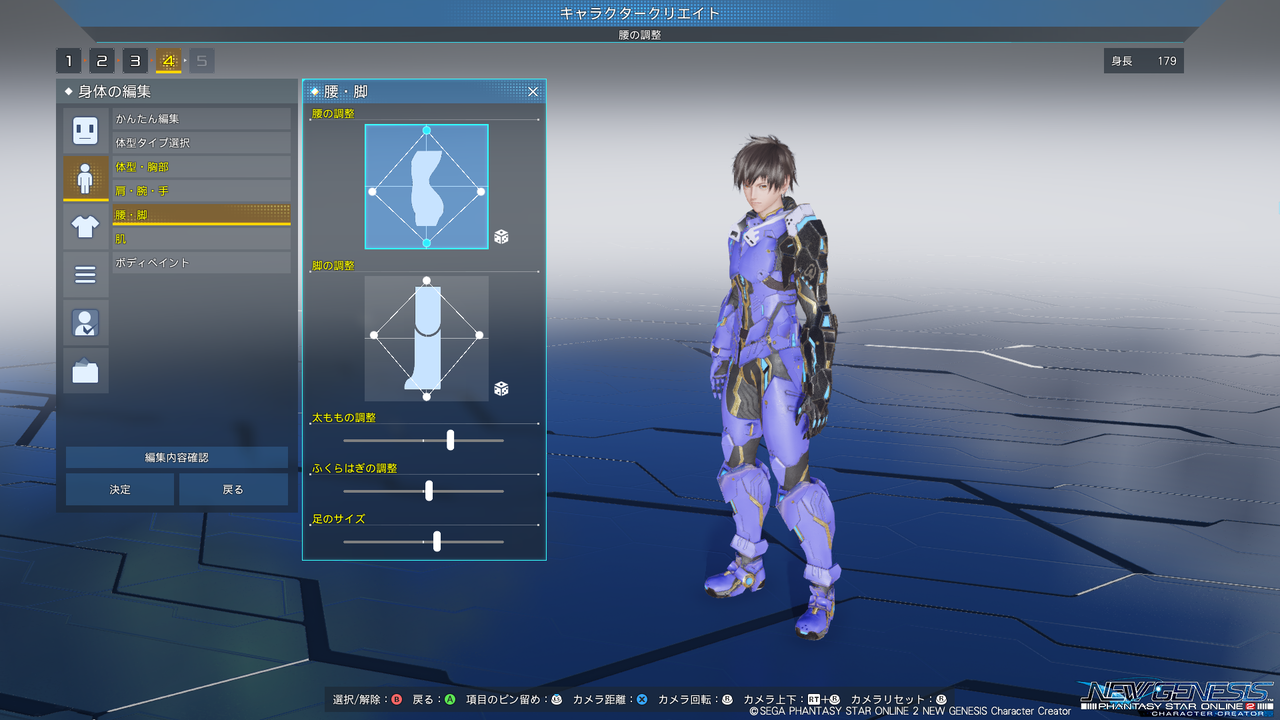This screenshot has height=720, width=1280.
Task: Open the list menu category icon
Action: tap(86, 274)
